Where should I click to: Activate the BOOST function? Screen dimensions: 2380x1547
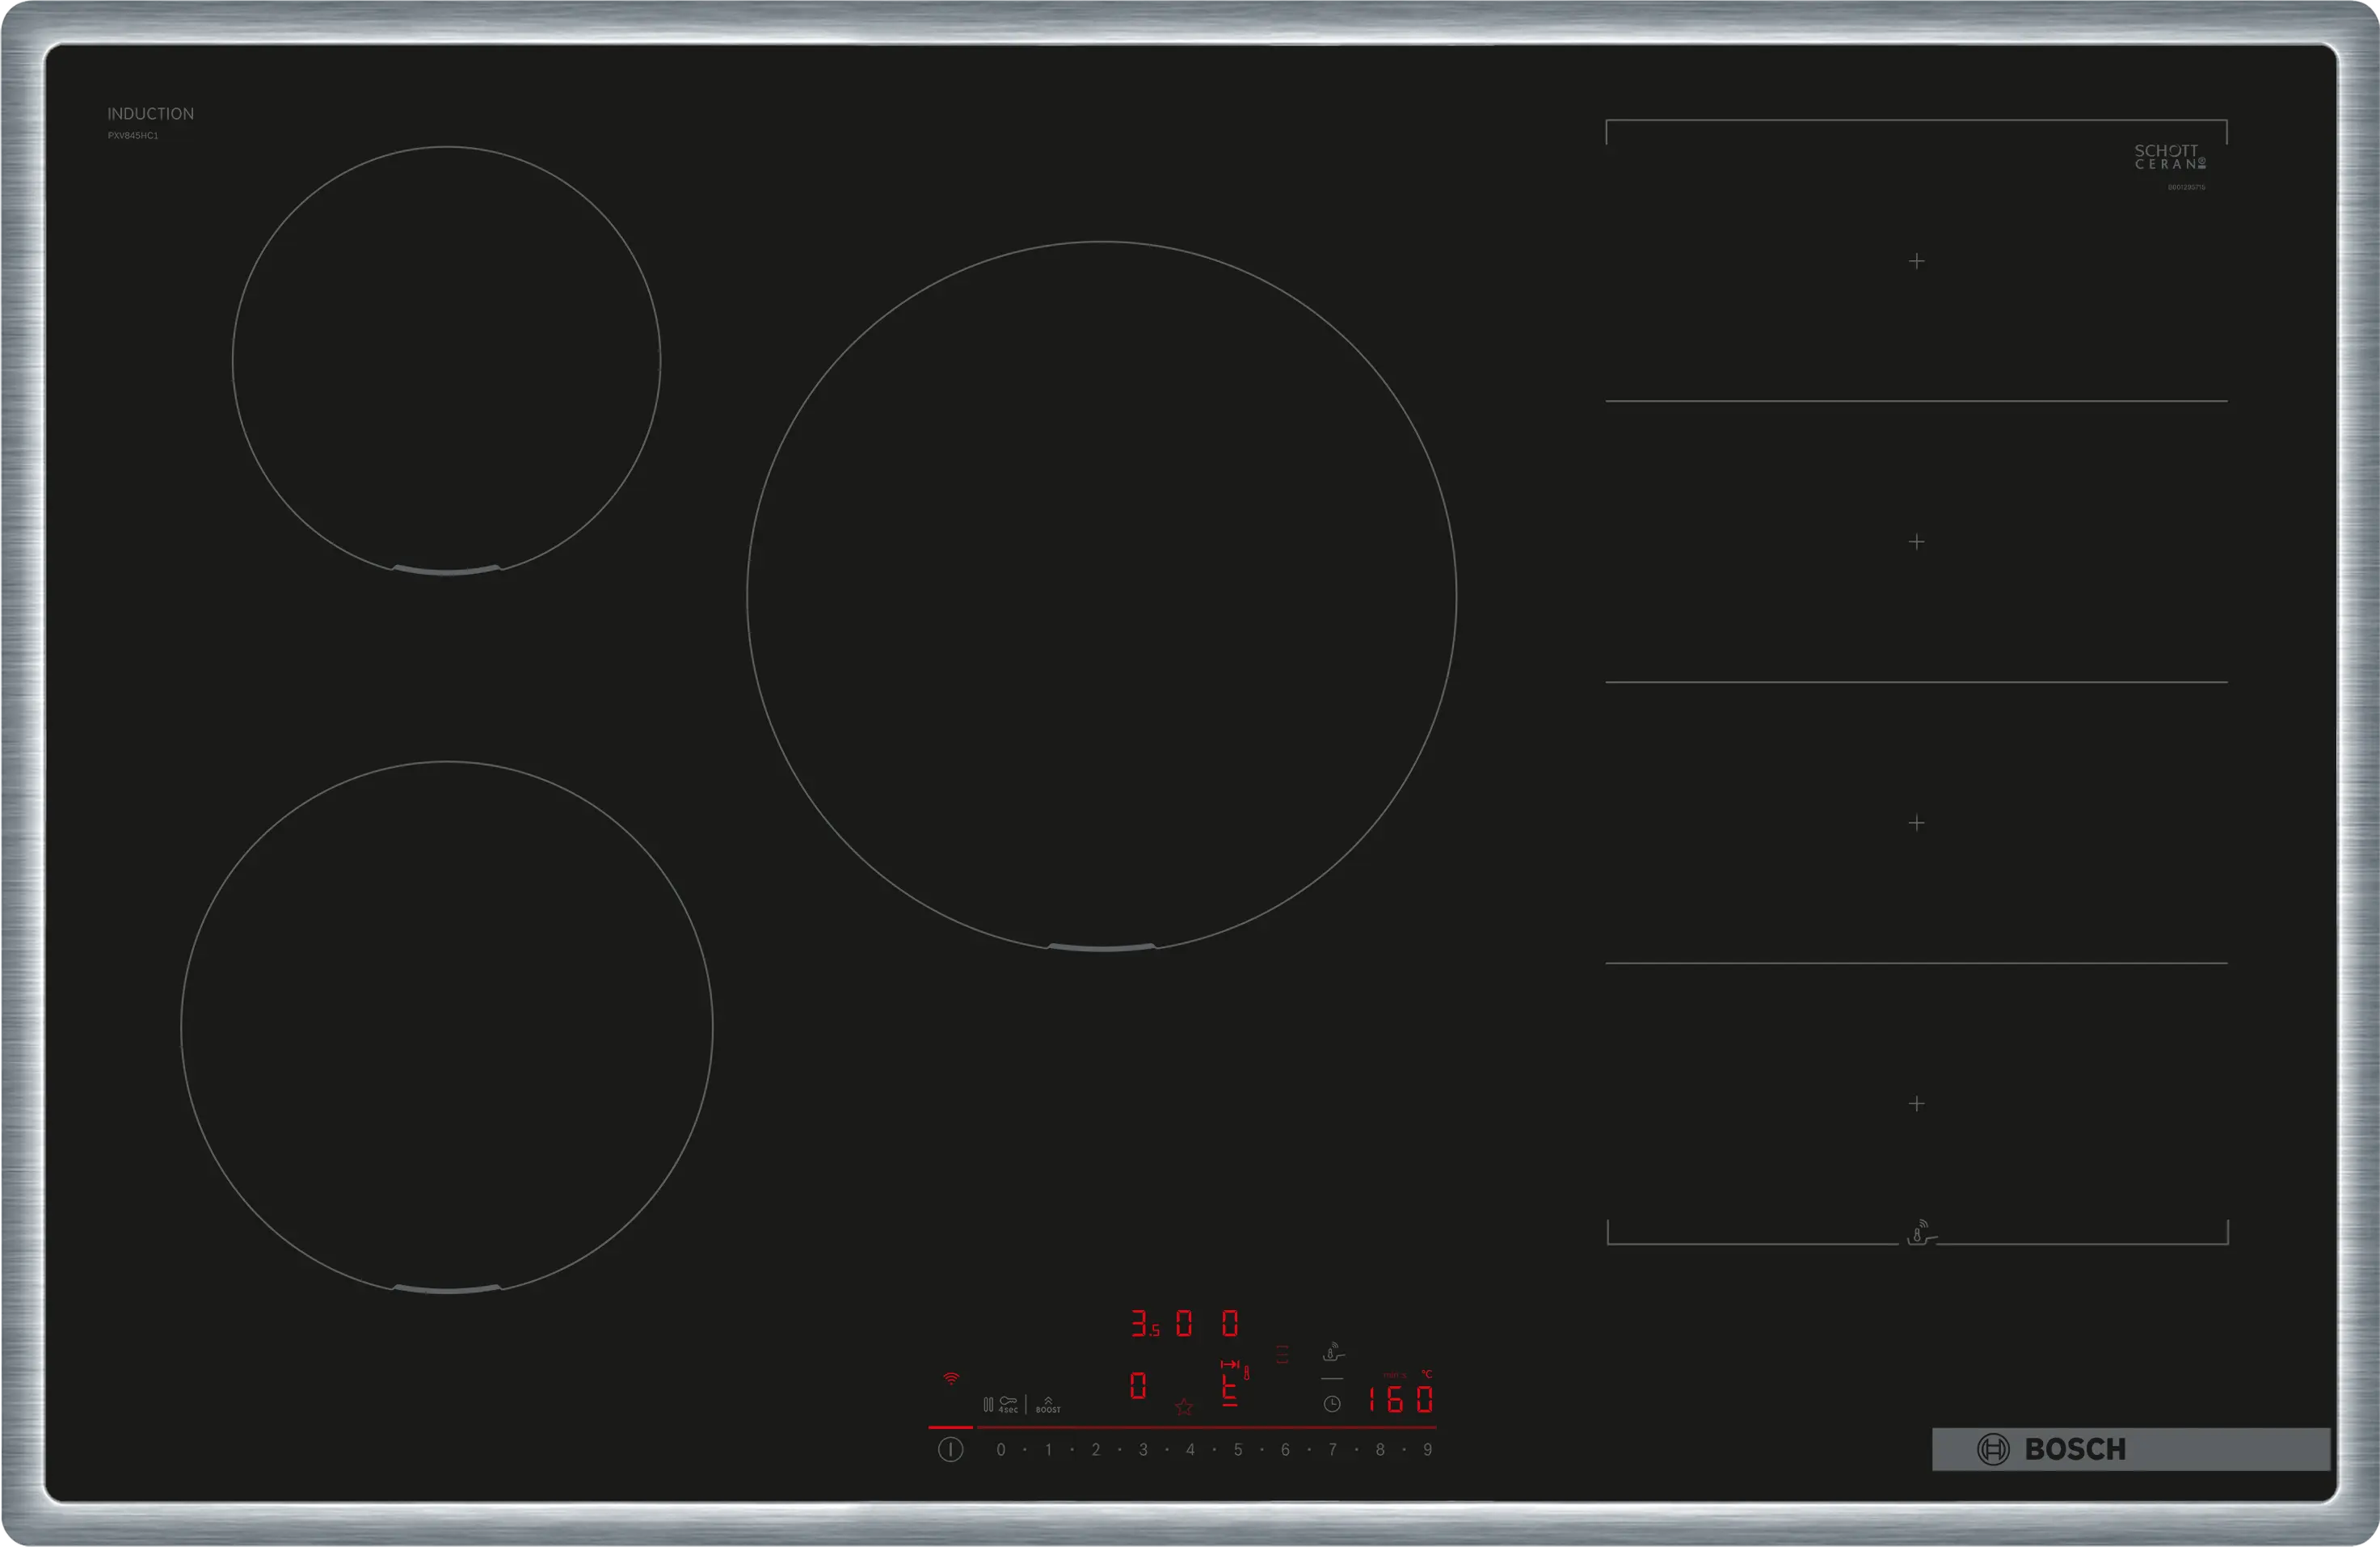coord(1048,1405)
